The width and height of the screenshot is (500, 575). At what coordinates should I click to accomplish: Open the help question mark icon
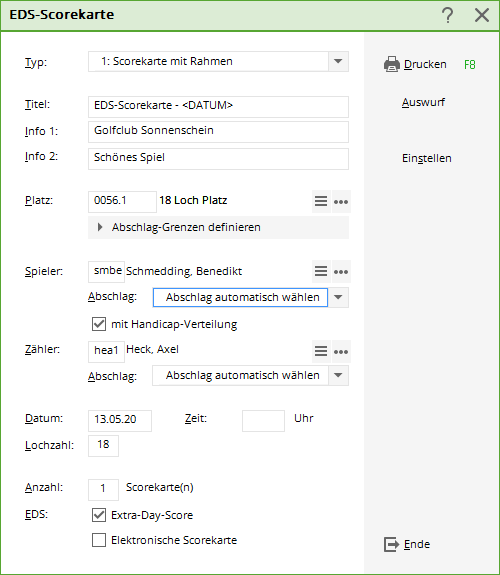447,15
